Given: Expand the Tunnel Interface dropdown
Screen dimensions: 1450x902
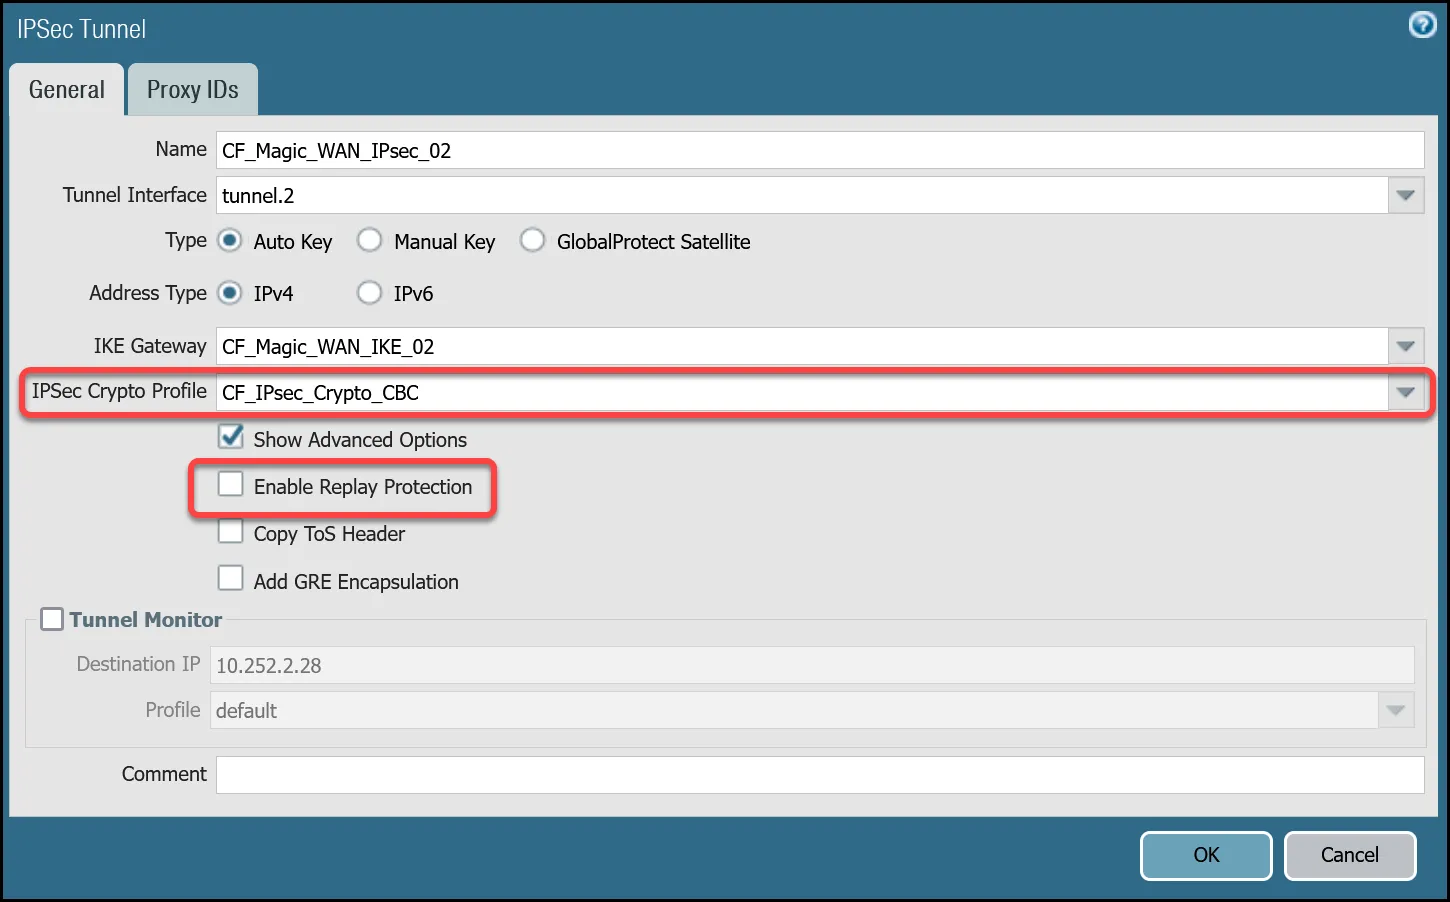Looking at the screenshot, I should pyautogui.click(x=1405, y=196).
